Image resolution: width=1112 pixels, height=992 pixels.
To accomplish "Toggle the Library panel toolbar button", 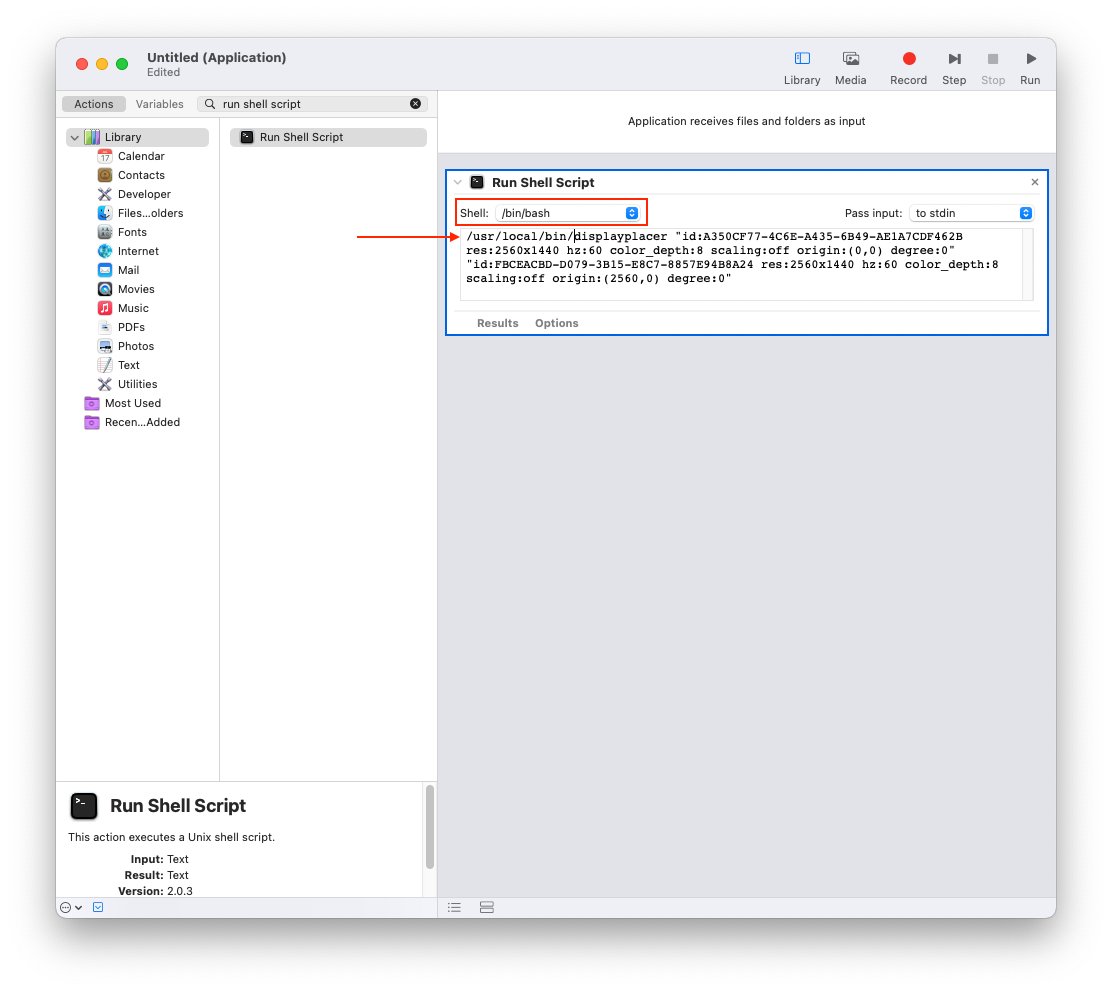I will tap(801, 68).
